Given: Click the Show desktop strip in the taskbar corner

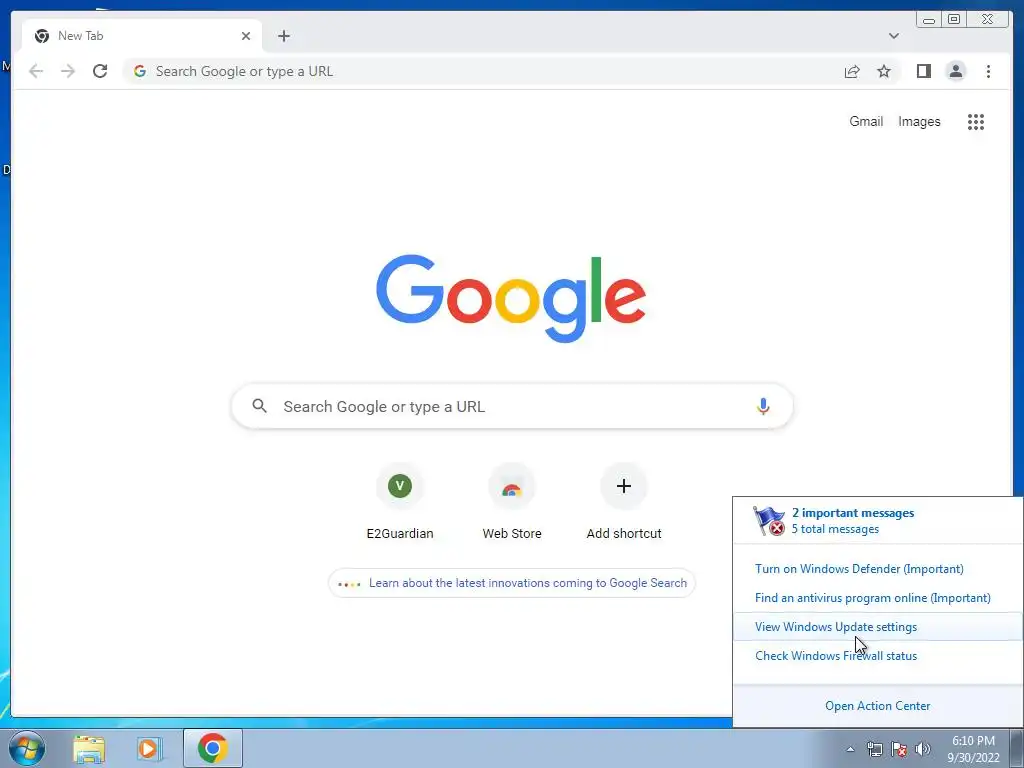Looking at the screenshot, I should [1017, 748].
